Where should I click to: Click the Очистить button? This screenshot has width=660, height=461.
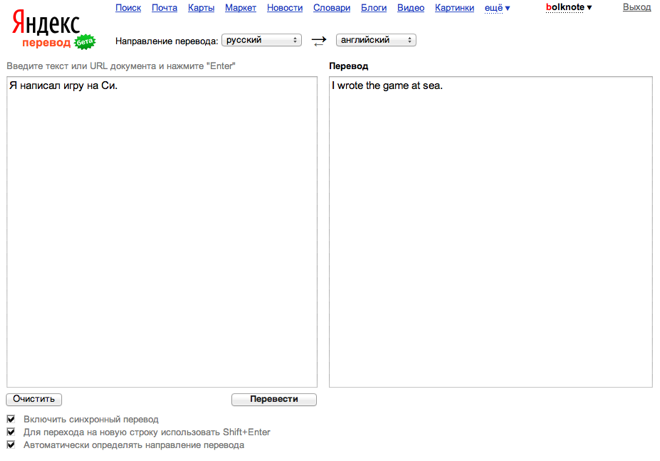pos(34,399)
